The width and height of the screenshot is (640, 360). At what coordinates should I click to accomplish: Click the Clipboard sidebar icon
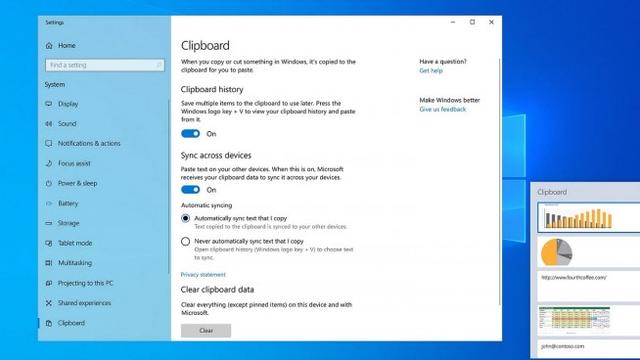coord(49,323)
